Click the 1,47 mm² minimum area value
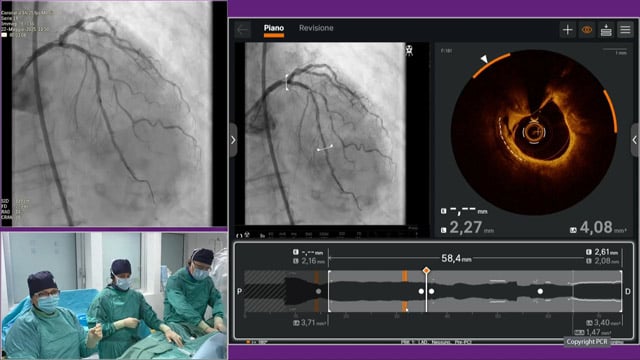Viewport: 640px width, 360px height. click(x=598, y=332)
